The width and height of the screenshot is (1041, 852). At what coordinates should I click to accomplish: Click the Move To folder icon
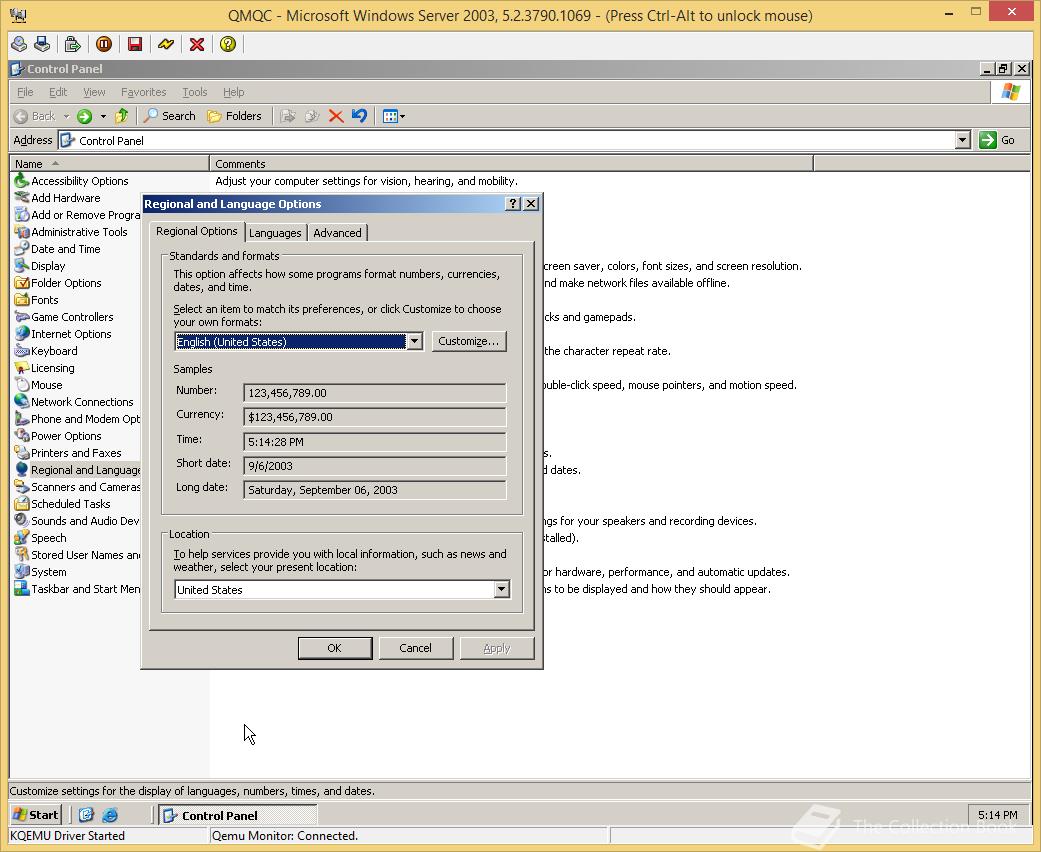coord(287,116)
